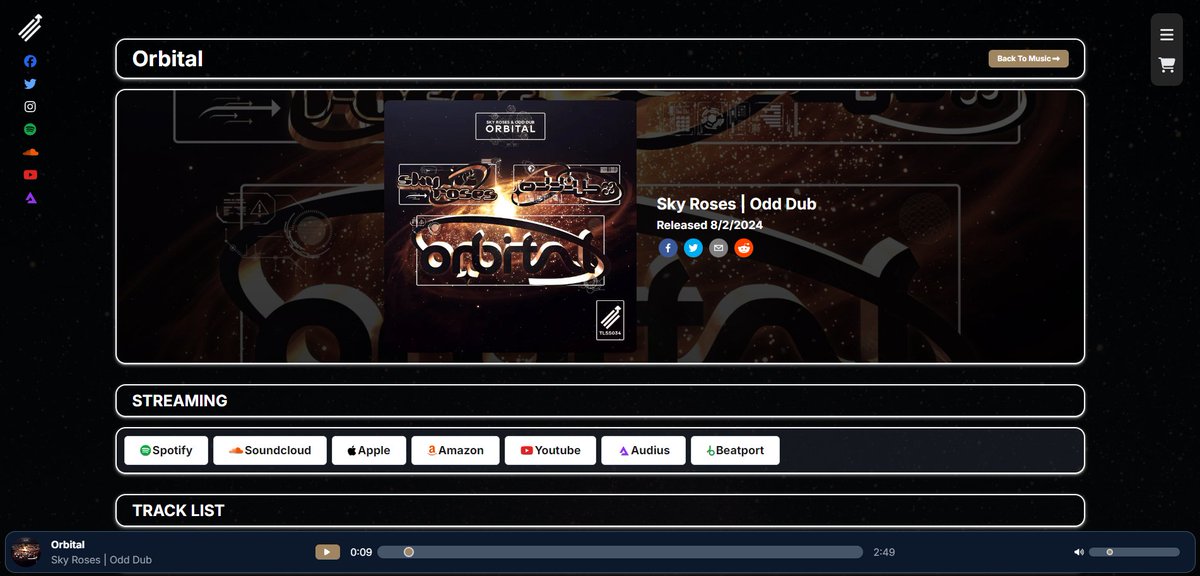Stream on Beatport button
This screenshot has height=576, width=1200.
tap(735, 451)
